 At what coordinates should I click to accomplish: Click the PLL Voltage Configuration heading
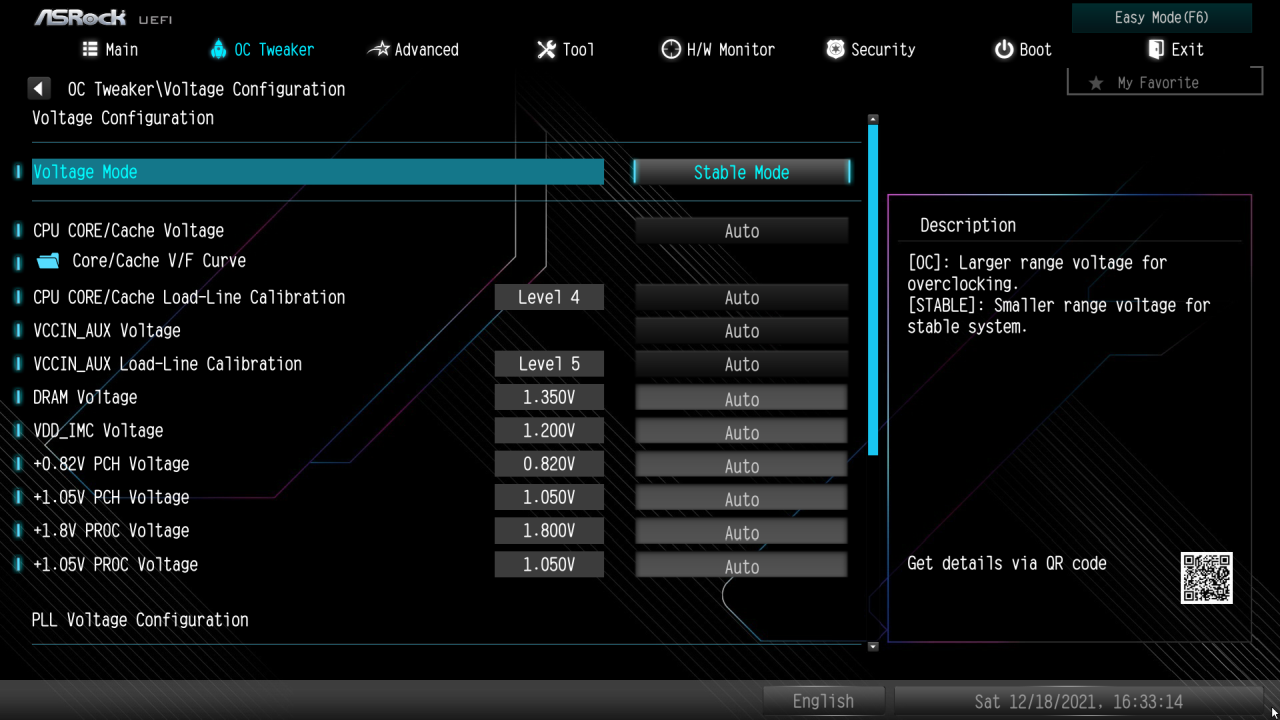pos(140,620)
